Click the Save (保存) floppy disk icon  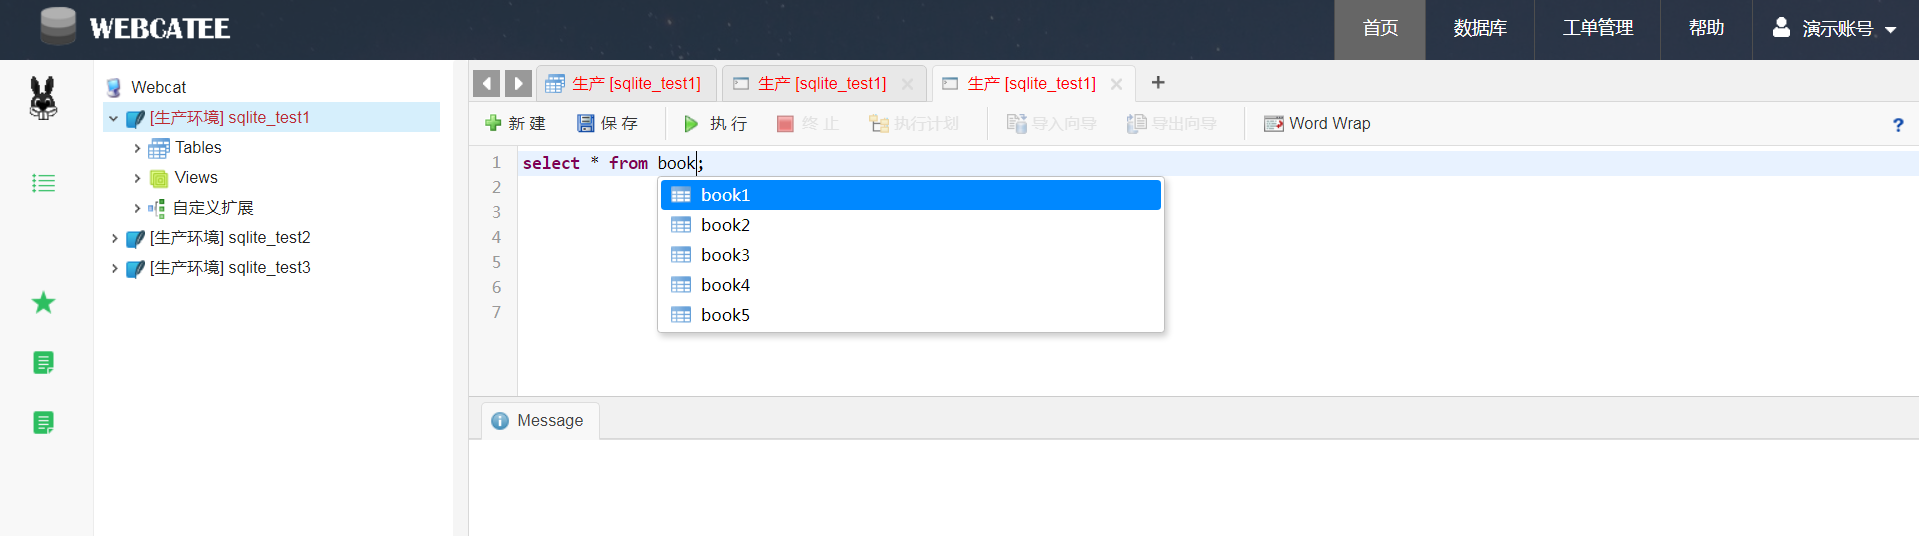[x=586, y=124]
